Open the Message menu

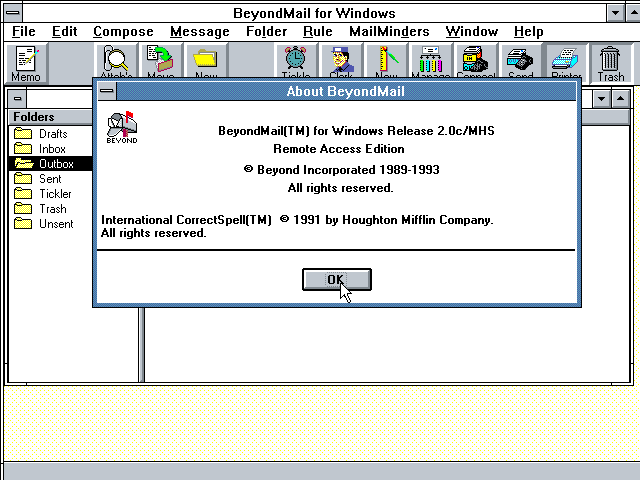click(x=200, y=31)
